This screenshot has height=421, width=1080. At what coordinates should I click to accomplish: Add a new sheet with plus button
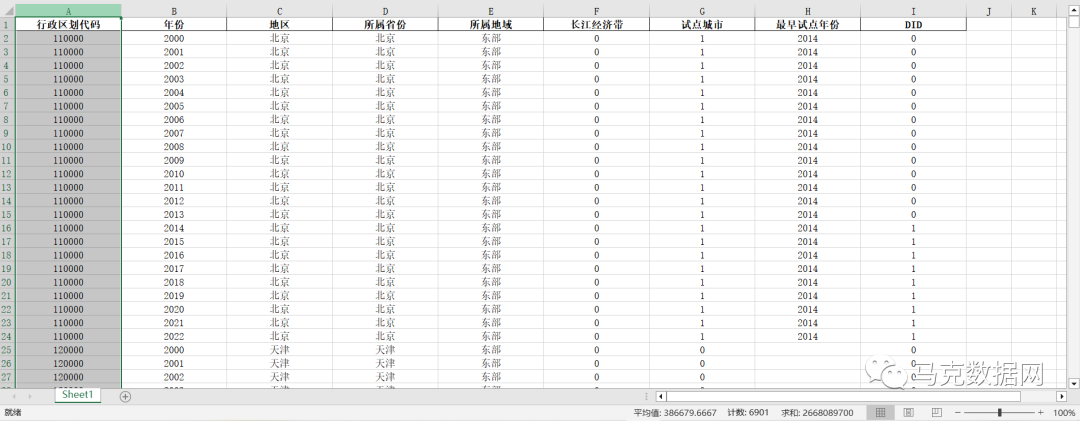click(x=125, y=396)
